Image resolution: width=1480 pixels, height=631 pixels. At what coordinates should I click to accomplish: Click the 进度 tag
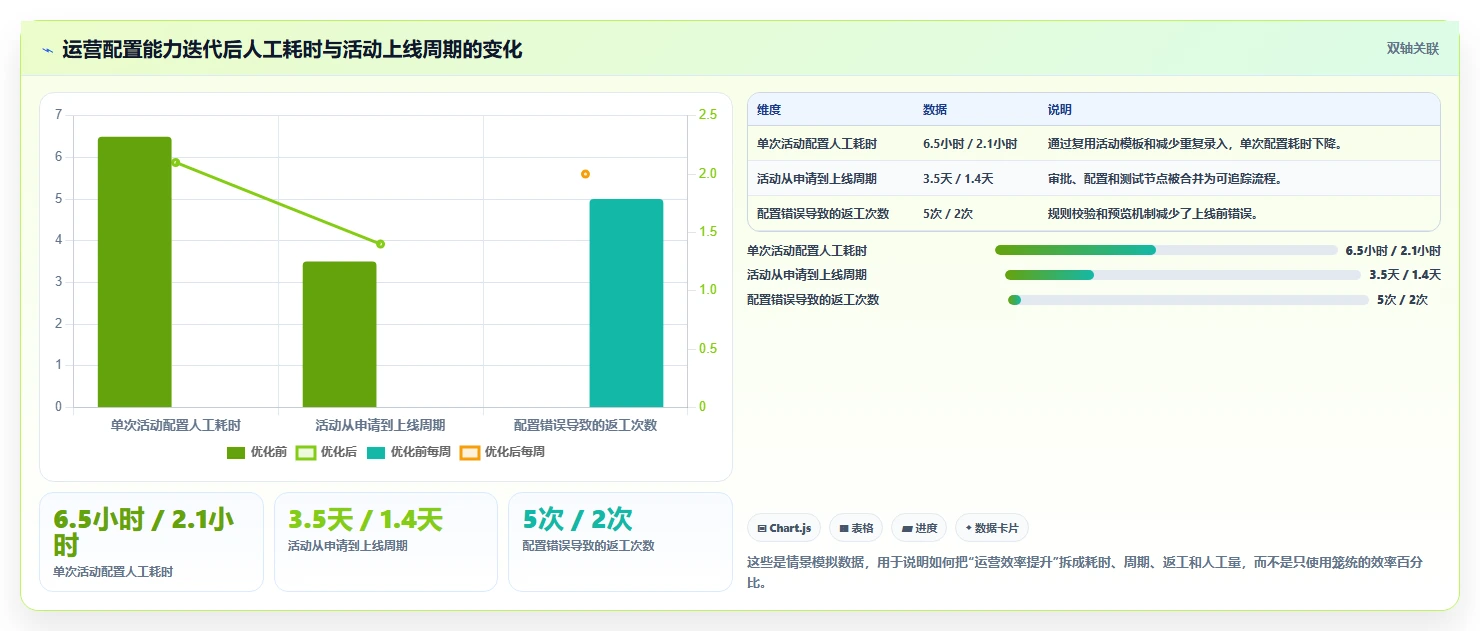coord(919,528)
